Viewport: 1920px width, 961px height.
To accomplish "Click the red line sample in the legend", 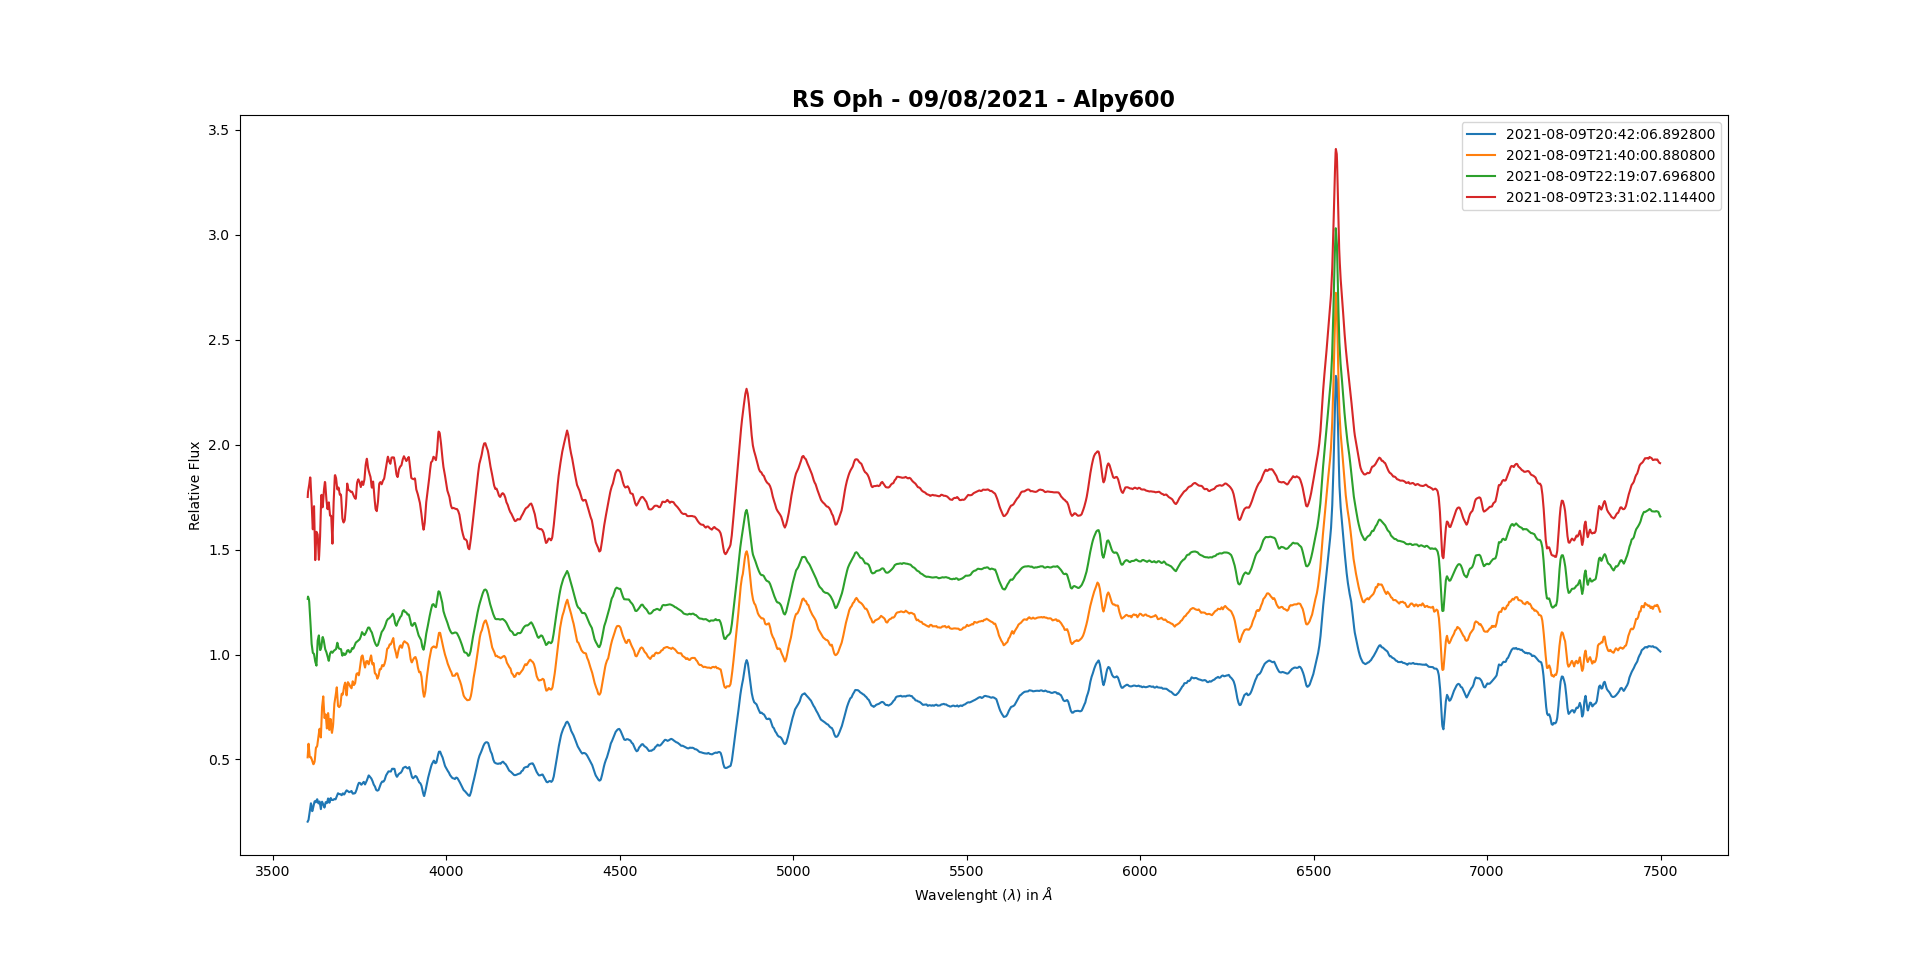I will pyautogui.click(x=1481, y=198).
